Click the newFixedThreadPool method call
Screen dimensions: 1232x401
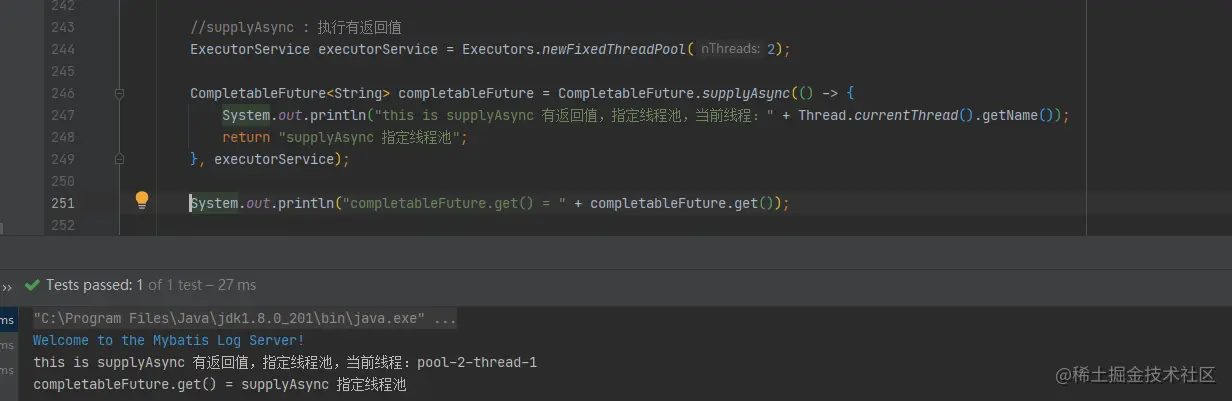tap(614, 49)
